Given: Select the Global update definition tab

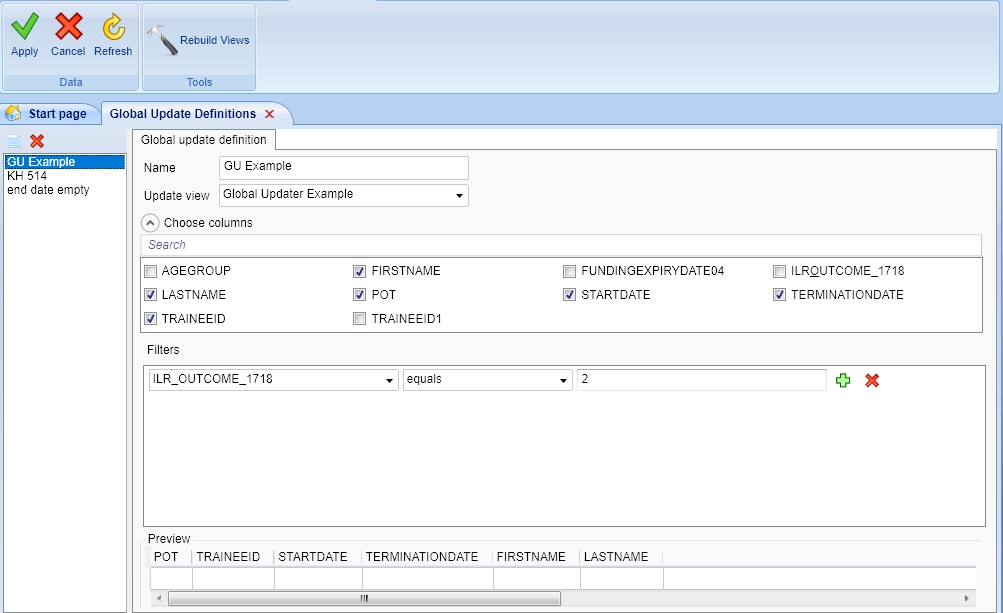Looking at the screenshot, I should [204, 139].
